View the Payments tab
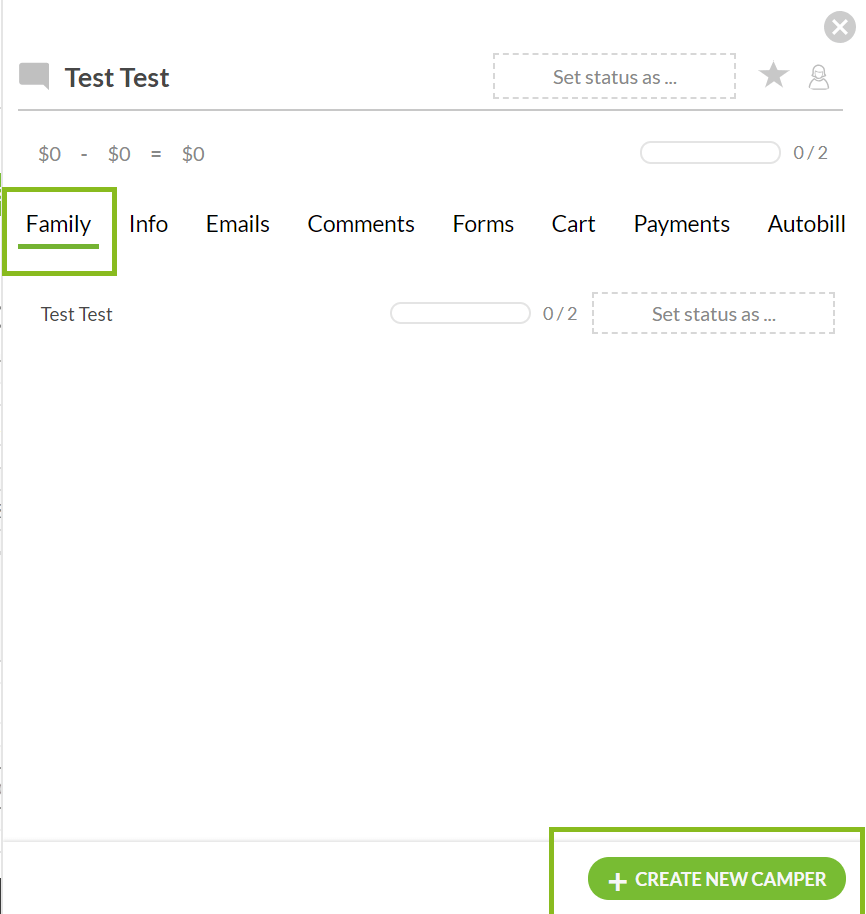 click(682, 224)
